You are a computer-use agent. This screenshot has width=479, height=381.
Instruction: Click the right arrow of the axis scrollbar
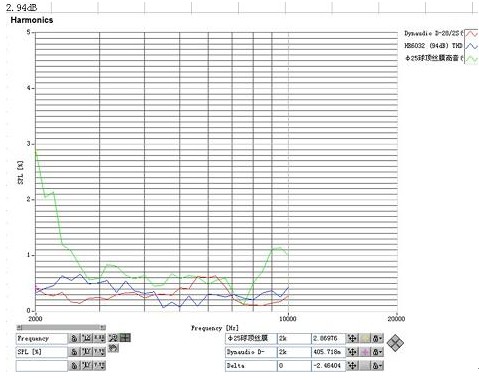click(x=103, y=327)
